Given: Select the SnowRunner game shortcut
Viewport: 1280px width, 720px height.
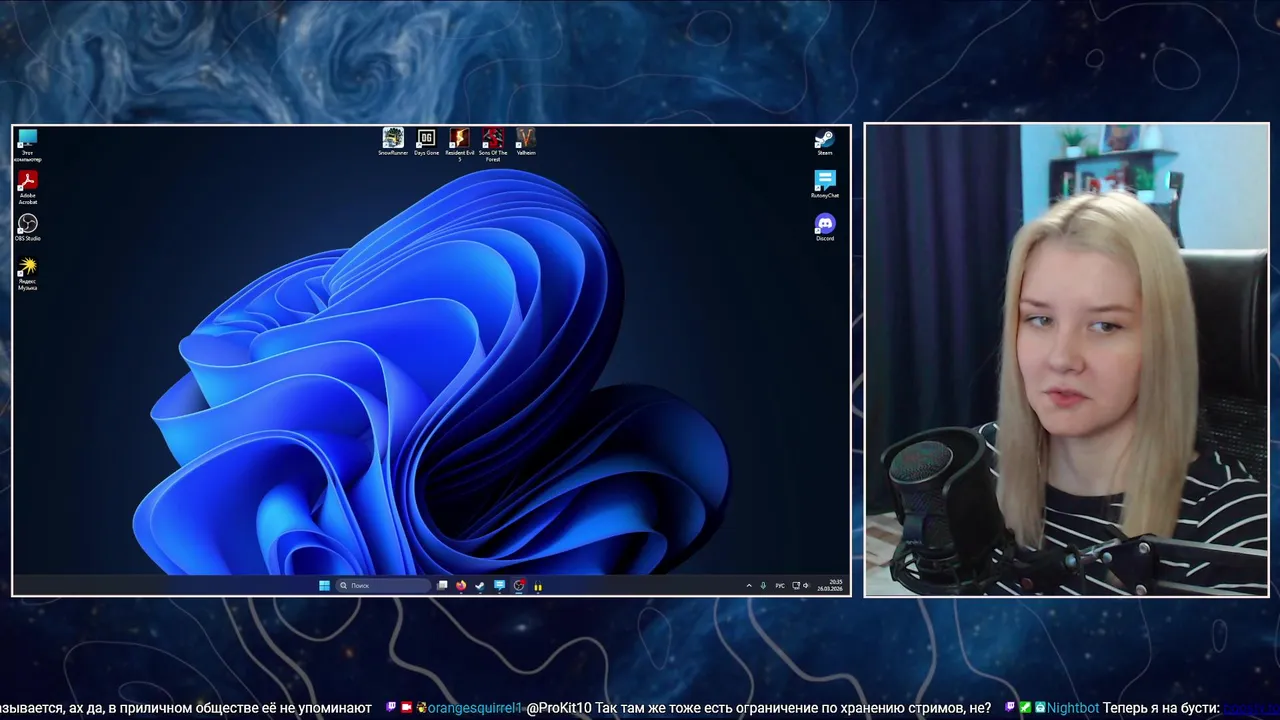Looking at the screenshot, I should pos(393,142).
